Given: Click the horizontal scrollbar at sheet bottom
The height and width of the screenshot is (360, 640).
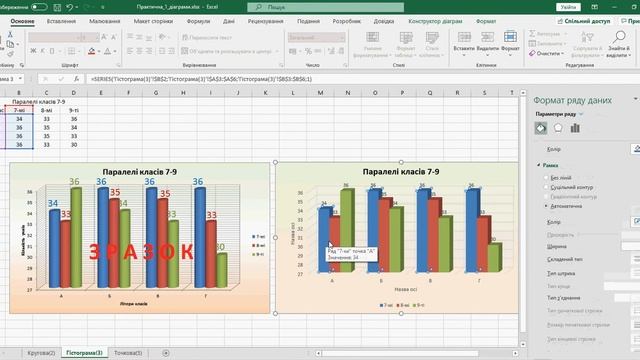Looking at the screenshot, I should 400,353.
